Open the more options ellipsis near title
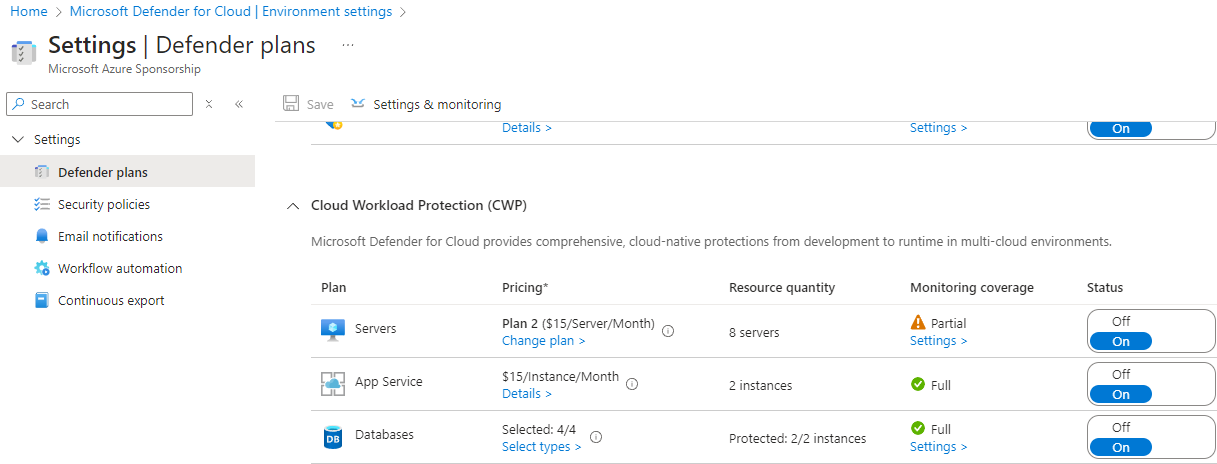The image size is (1217, 464). [348, 45]
